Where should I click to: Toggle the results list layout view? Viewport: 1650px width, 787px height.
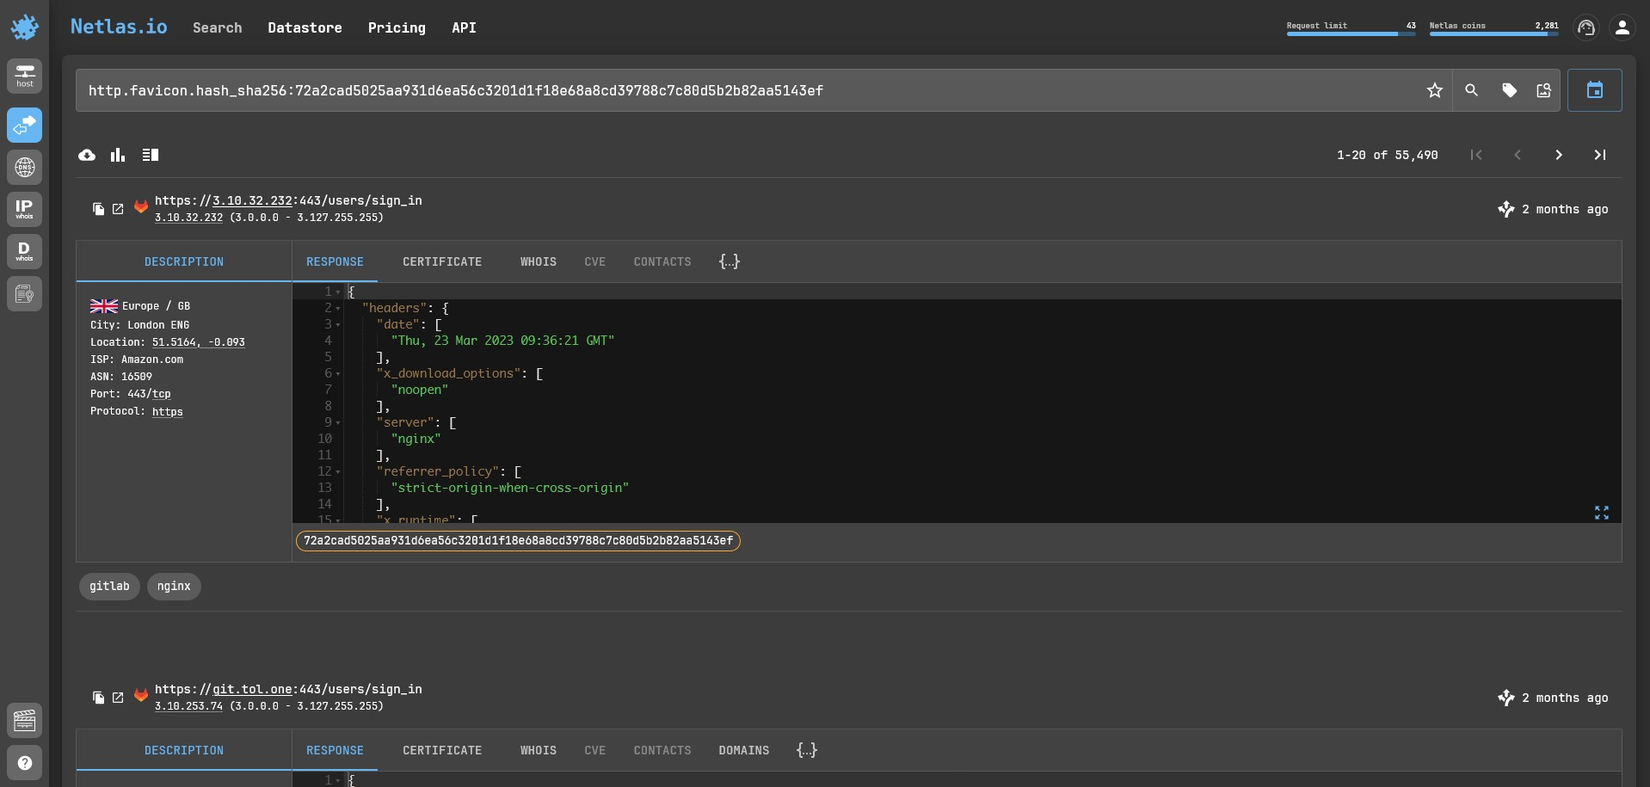pos(150,155)
